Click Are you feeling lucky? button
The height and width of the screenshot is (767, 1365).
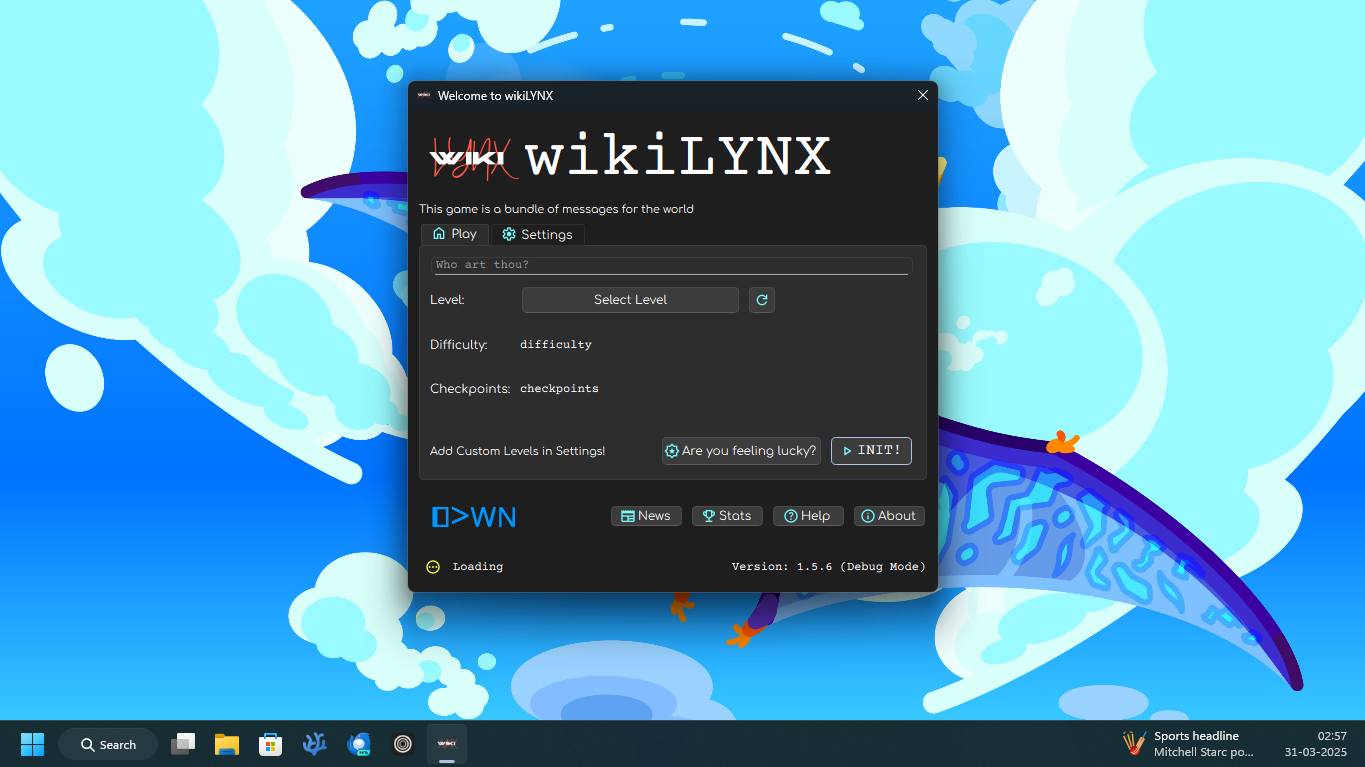point(741,451)
